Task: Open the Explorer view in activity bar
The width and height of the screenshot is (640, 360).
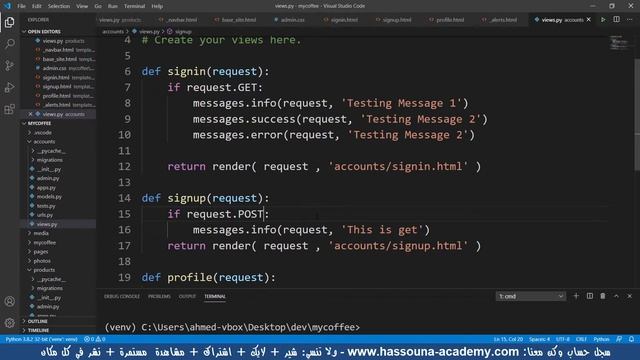Action: click(9, 22)
